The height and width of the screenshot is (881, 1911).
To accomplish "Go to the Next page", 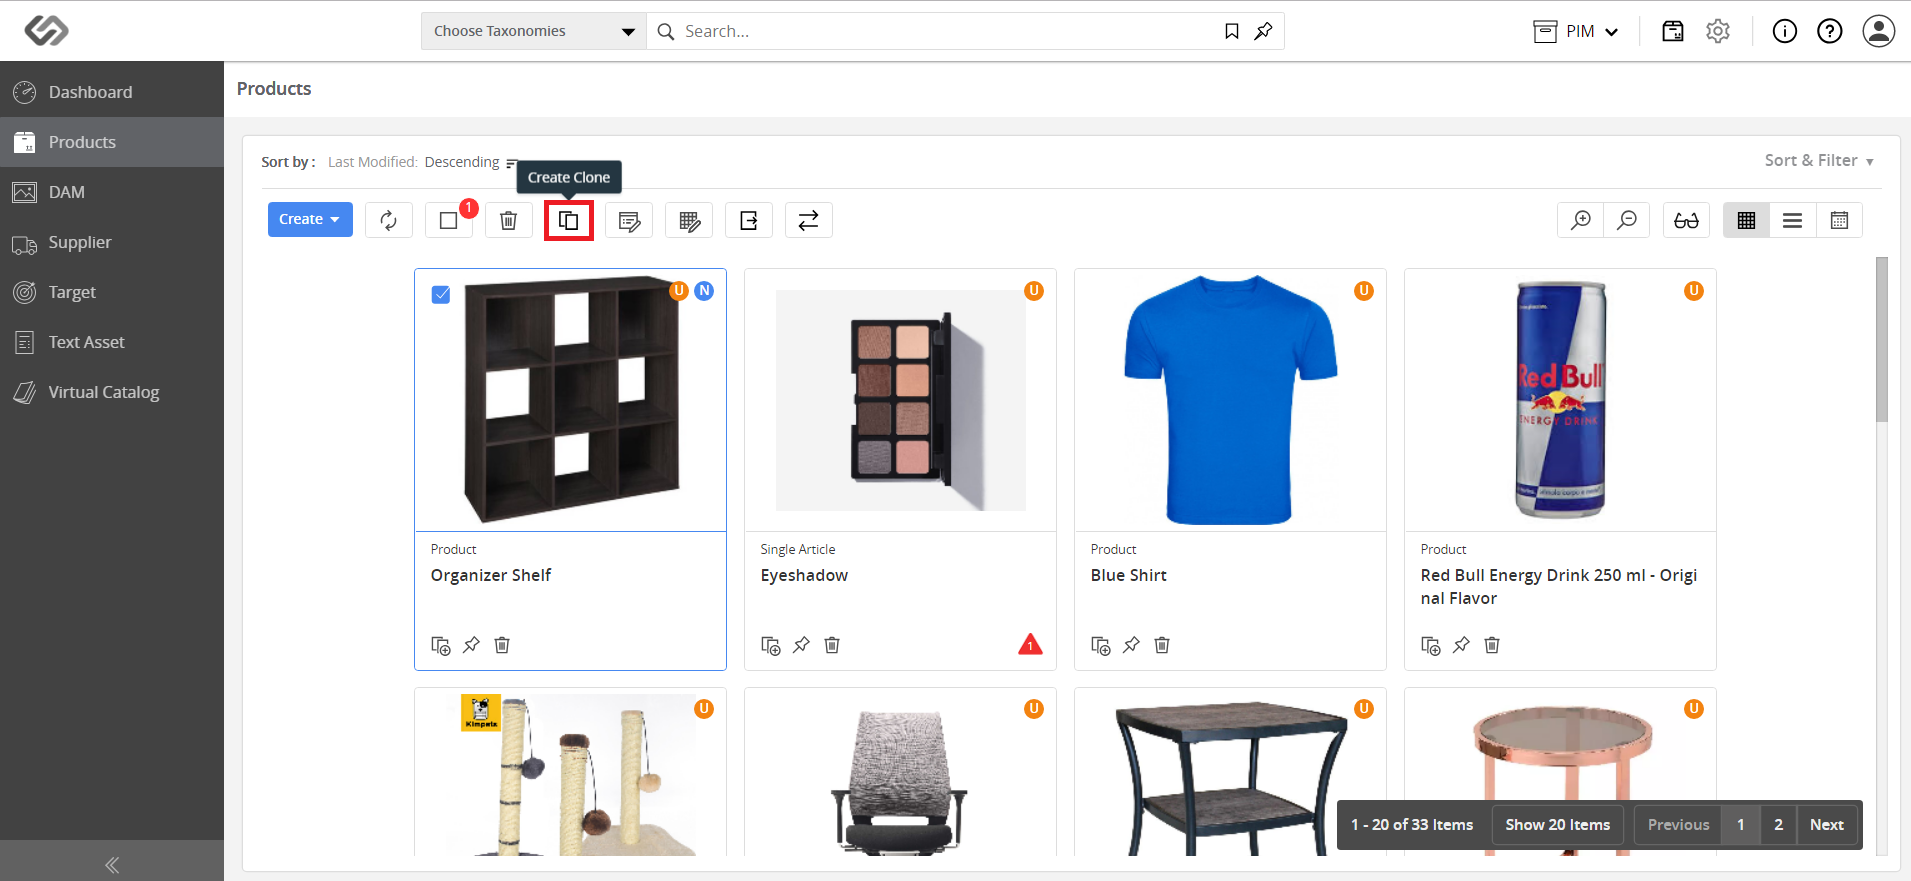I will (1827, 825).
